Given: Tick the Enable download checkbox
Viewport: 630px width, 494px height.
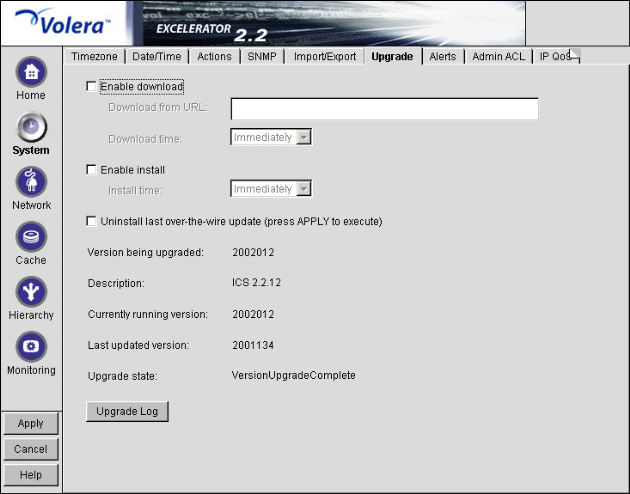Looking at the screenshot, I should (91, 86).
